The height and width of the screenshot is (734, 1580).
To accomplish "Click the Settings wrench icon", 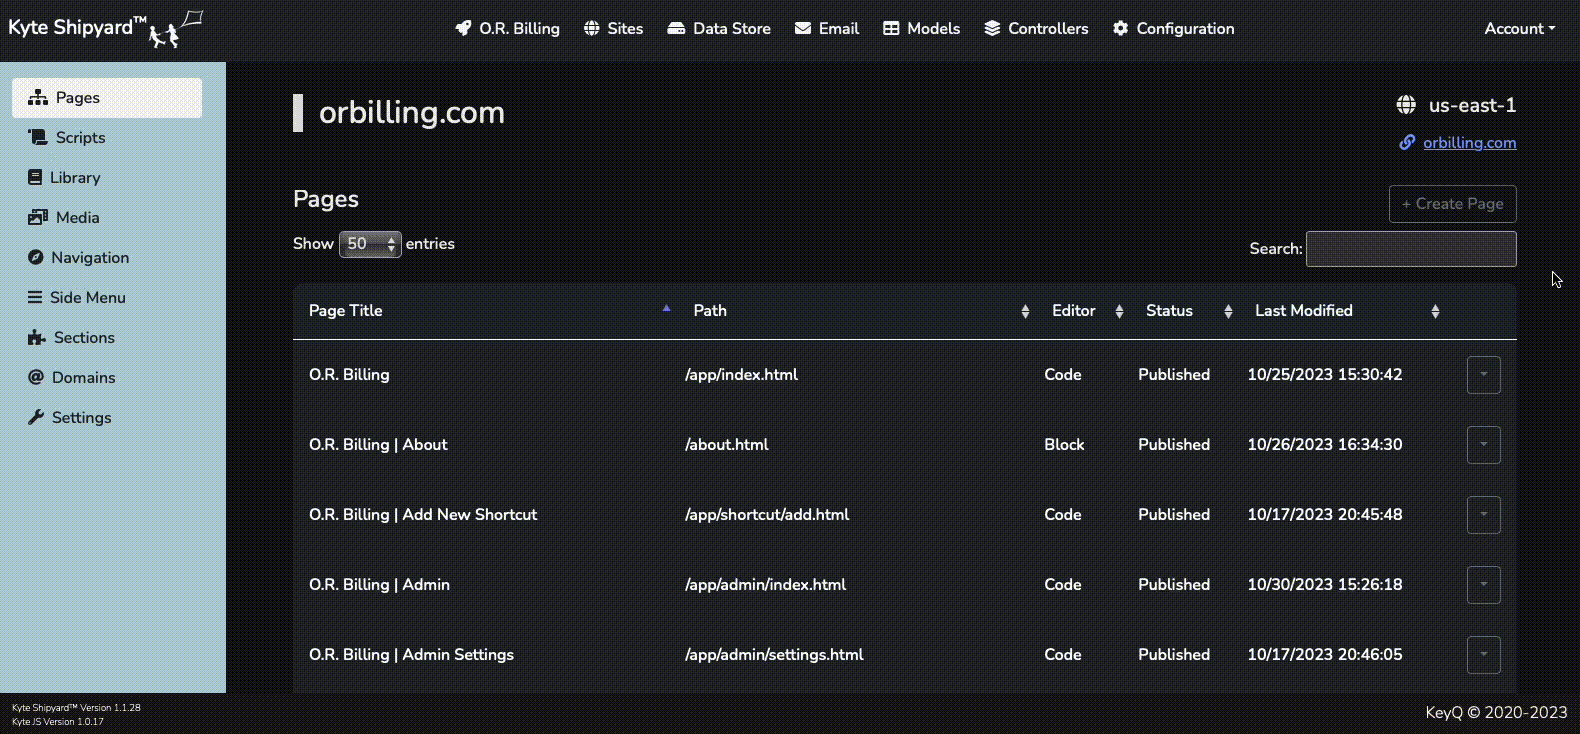I will [36, 418].
